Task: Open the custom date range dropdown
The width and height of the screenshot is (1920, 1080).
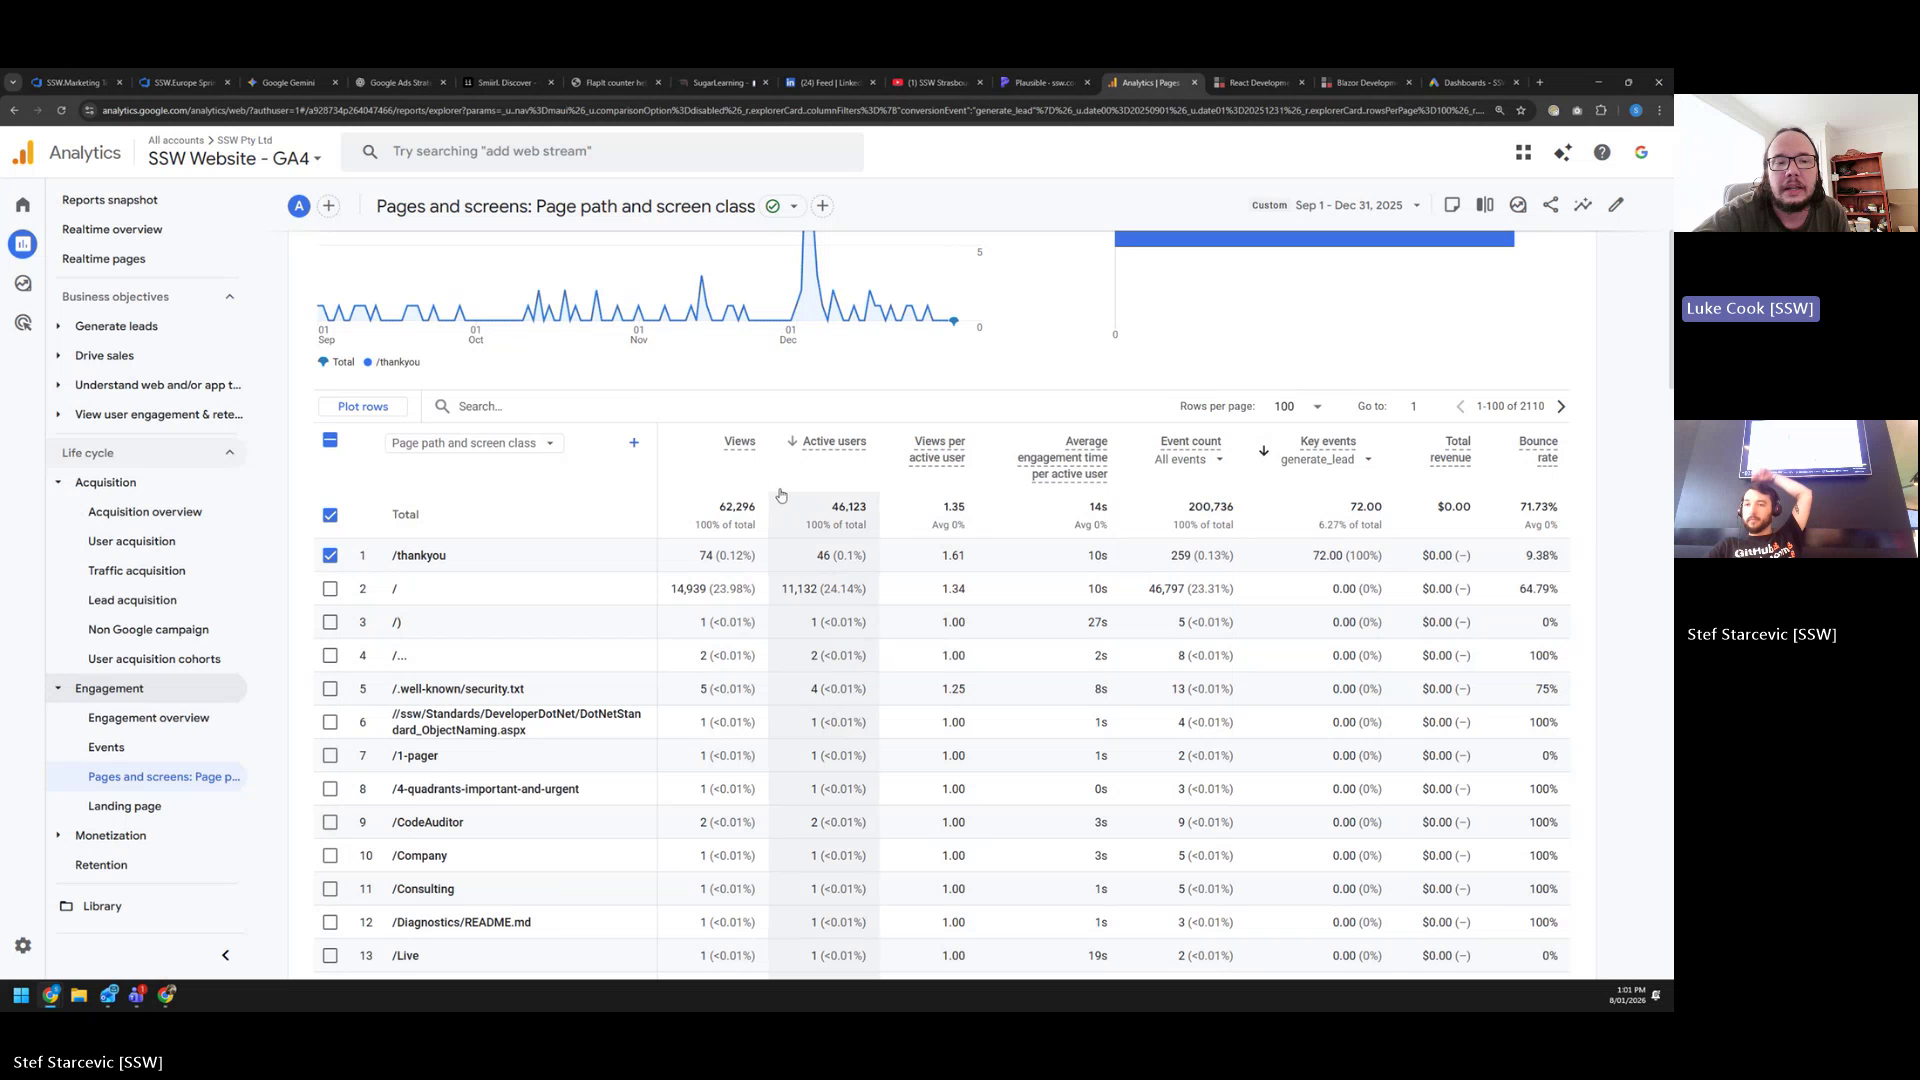Action: point(1356,205)
